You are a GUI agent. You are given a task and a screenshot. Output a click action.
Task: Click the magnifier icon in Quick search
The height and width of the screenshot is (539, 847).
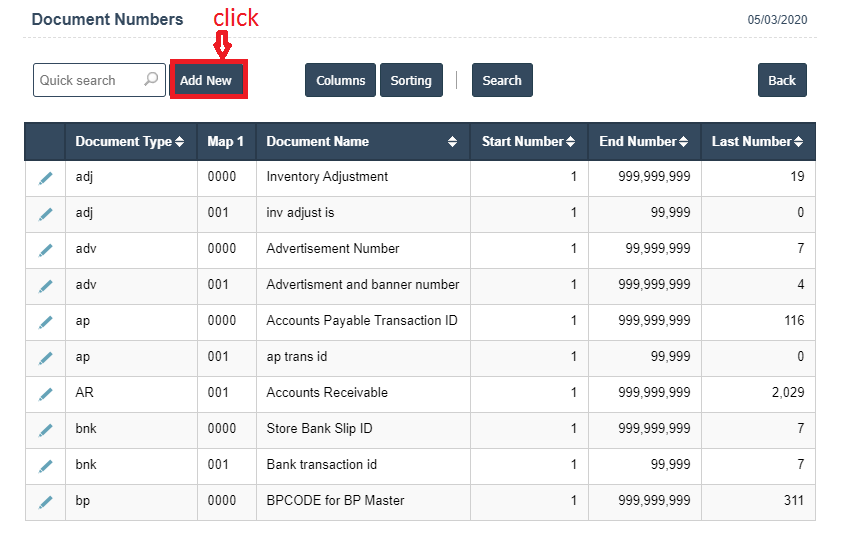(x=151, y=80)
